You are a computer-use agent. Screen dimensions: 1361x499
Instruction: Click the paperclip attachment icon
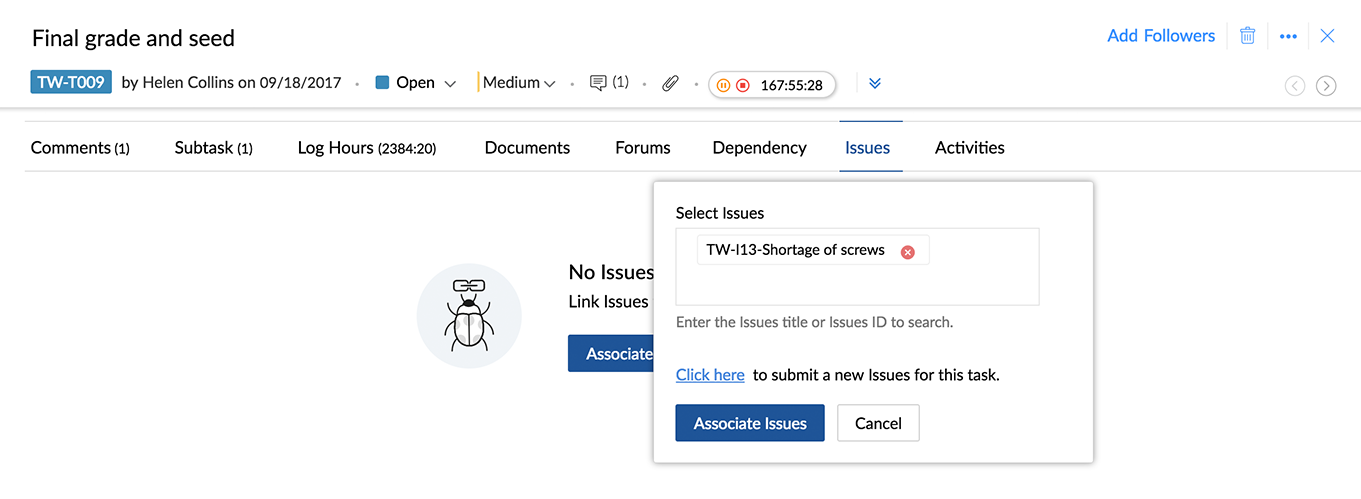(670, 84)
